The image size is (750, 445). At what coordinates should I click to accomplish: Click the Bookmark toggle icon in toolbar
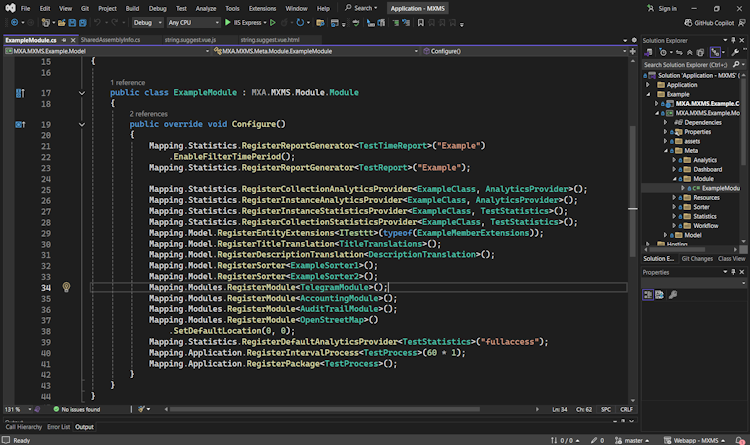point(420,22)
